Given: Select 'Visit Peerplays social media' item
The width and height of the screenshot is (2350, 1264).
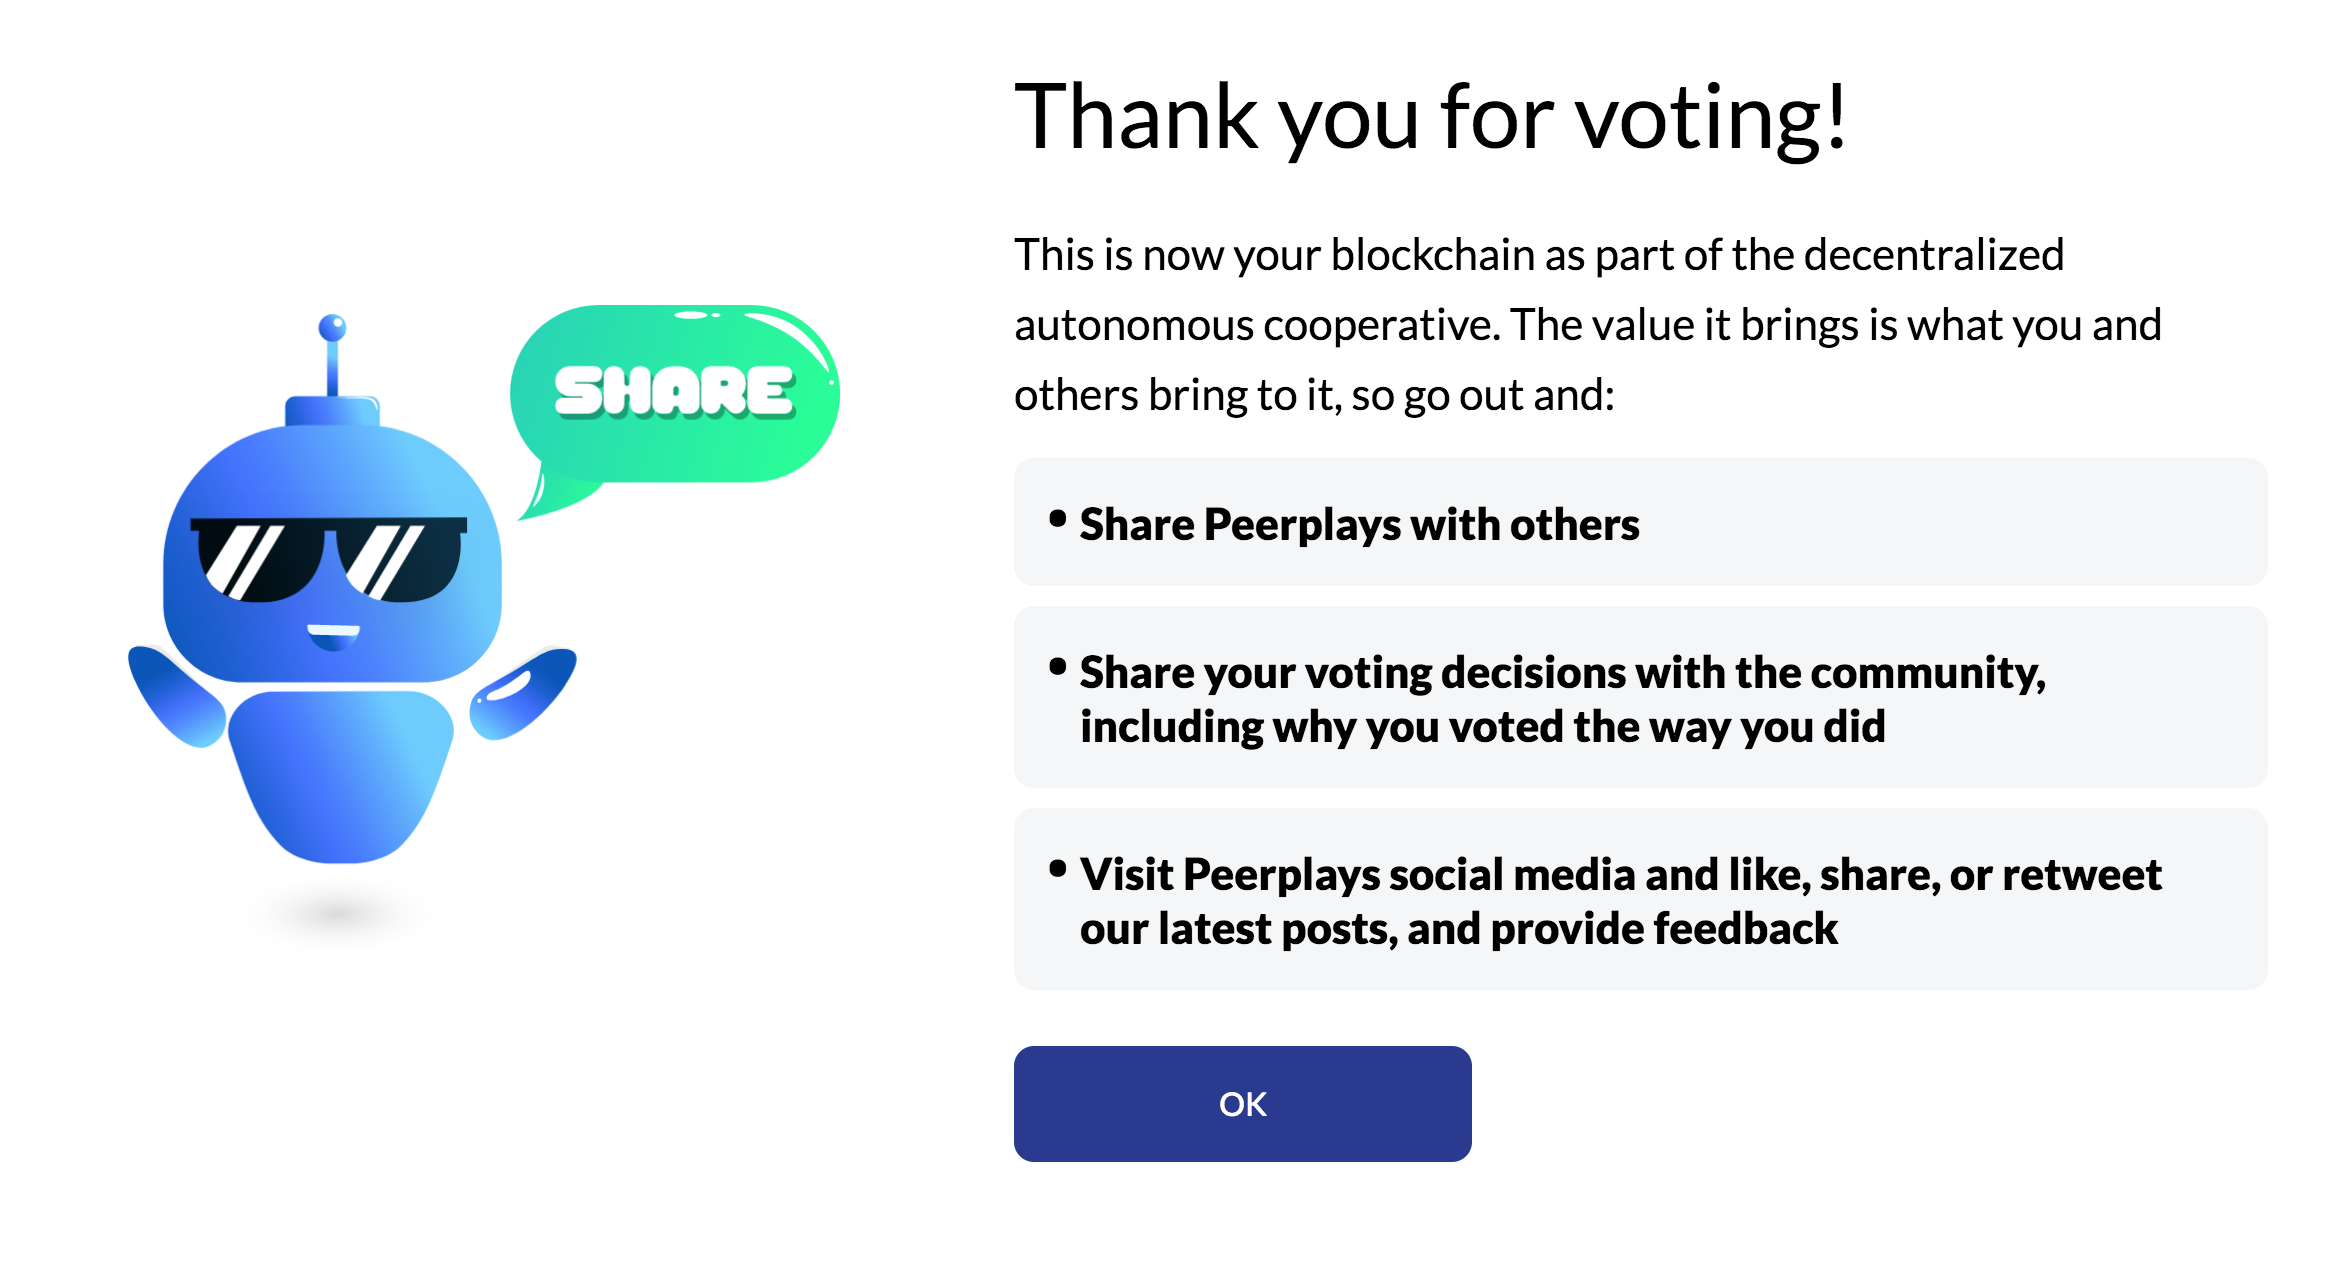Looking at the screenshot, I should [x=1620, y=875].
